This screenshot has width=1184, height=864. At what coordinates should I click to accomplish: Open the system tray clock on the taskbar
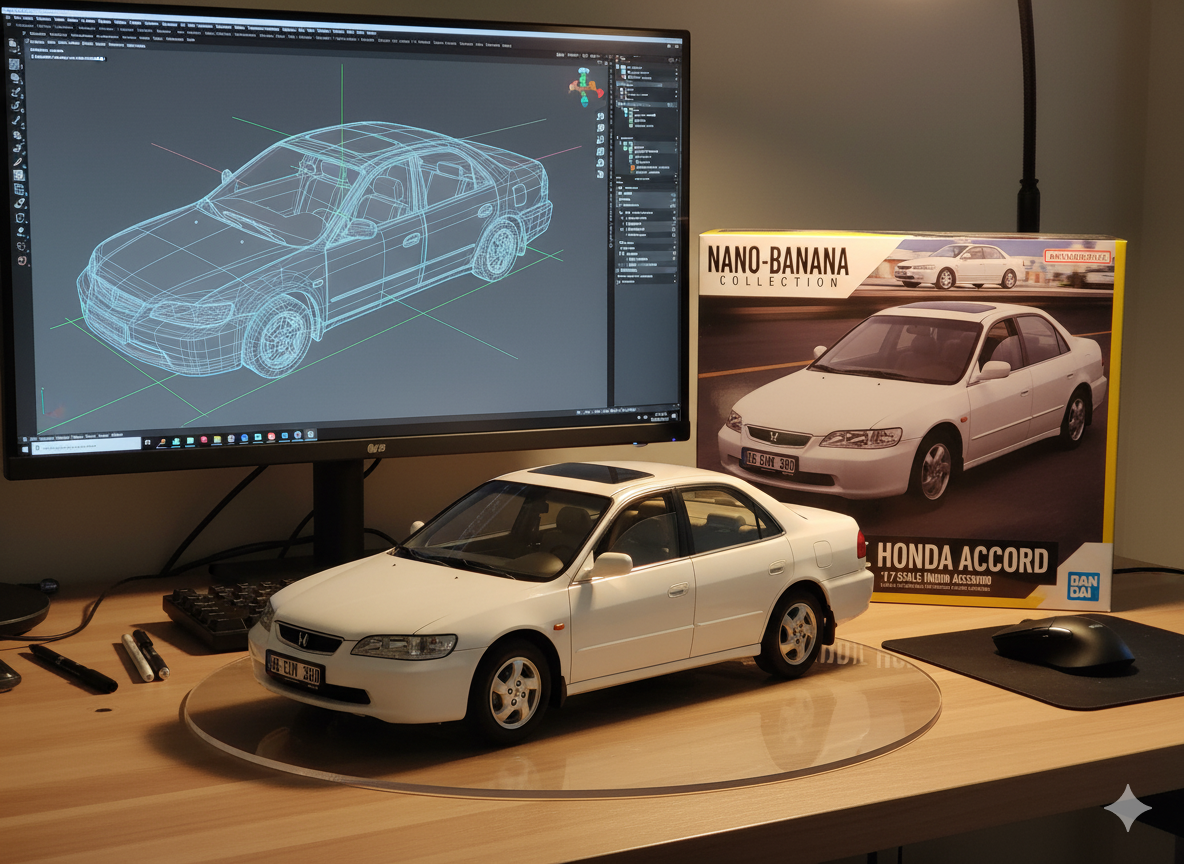(x=660, y=417)
